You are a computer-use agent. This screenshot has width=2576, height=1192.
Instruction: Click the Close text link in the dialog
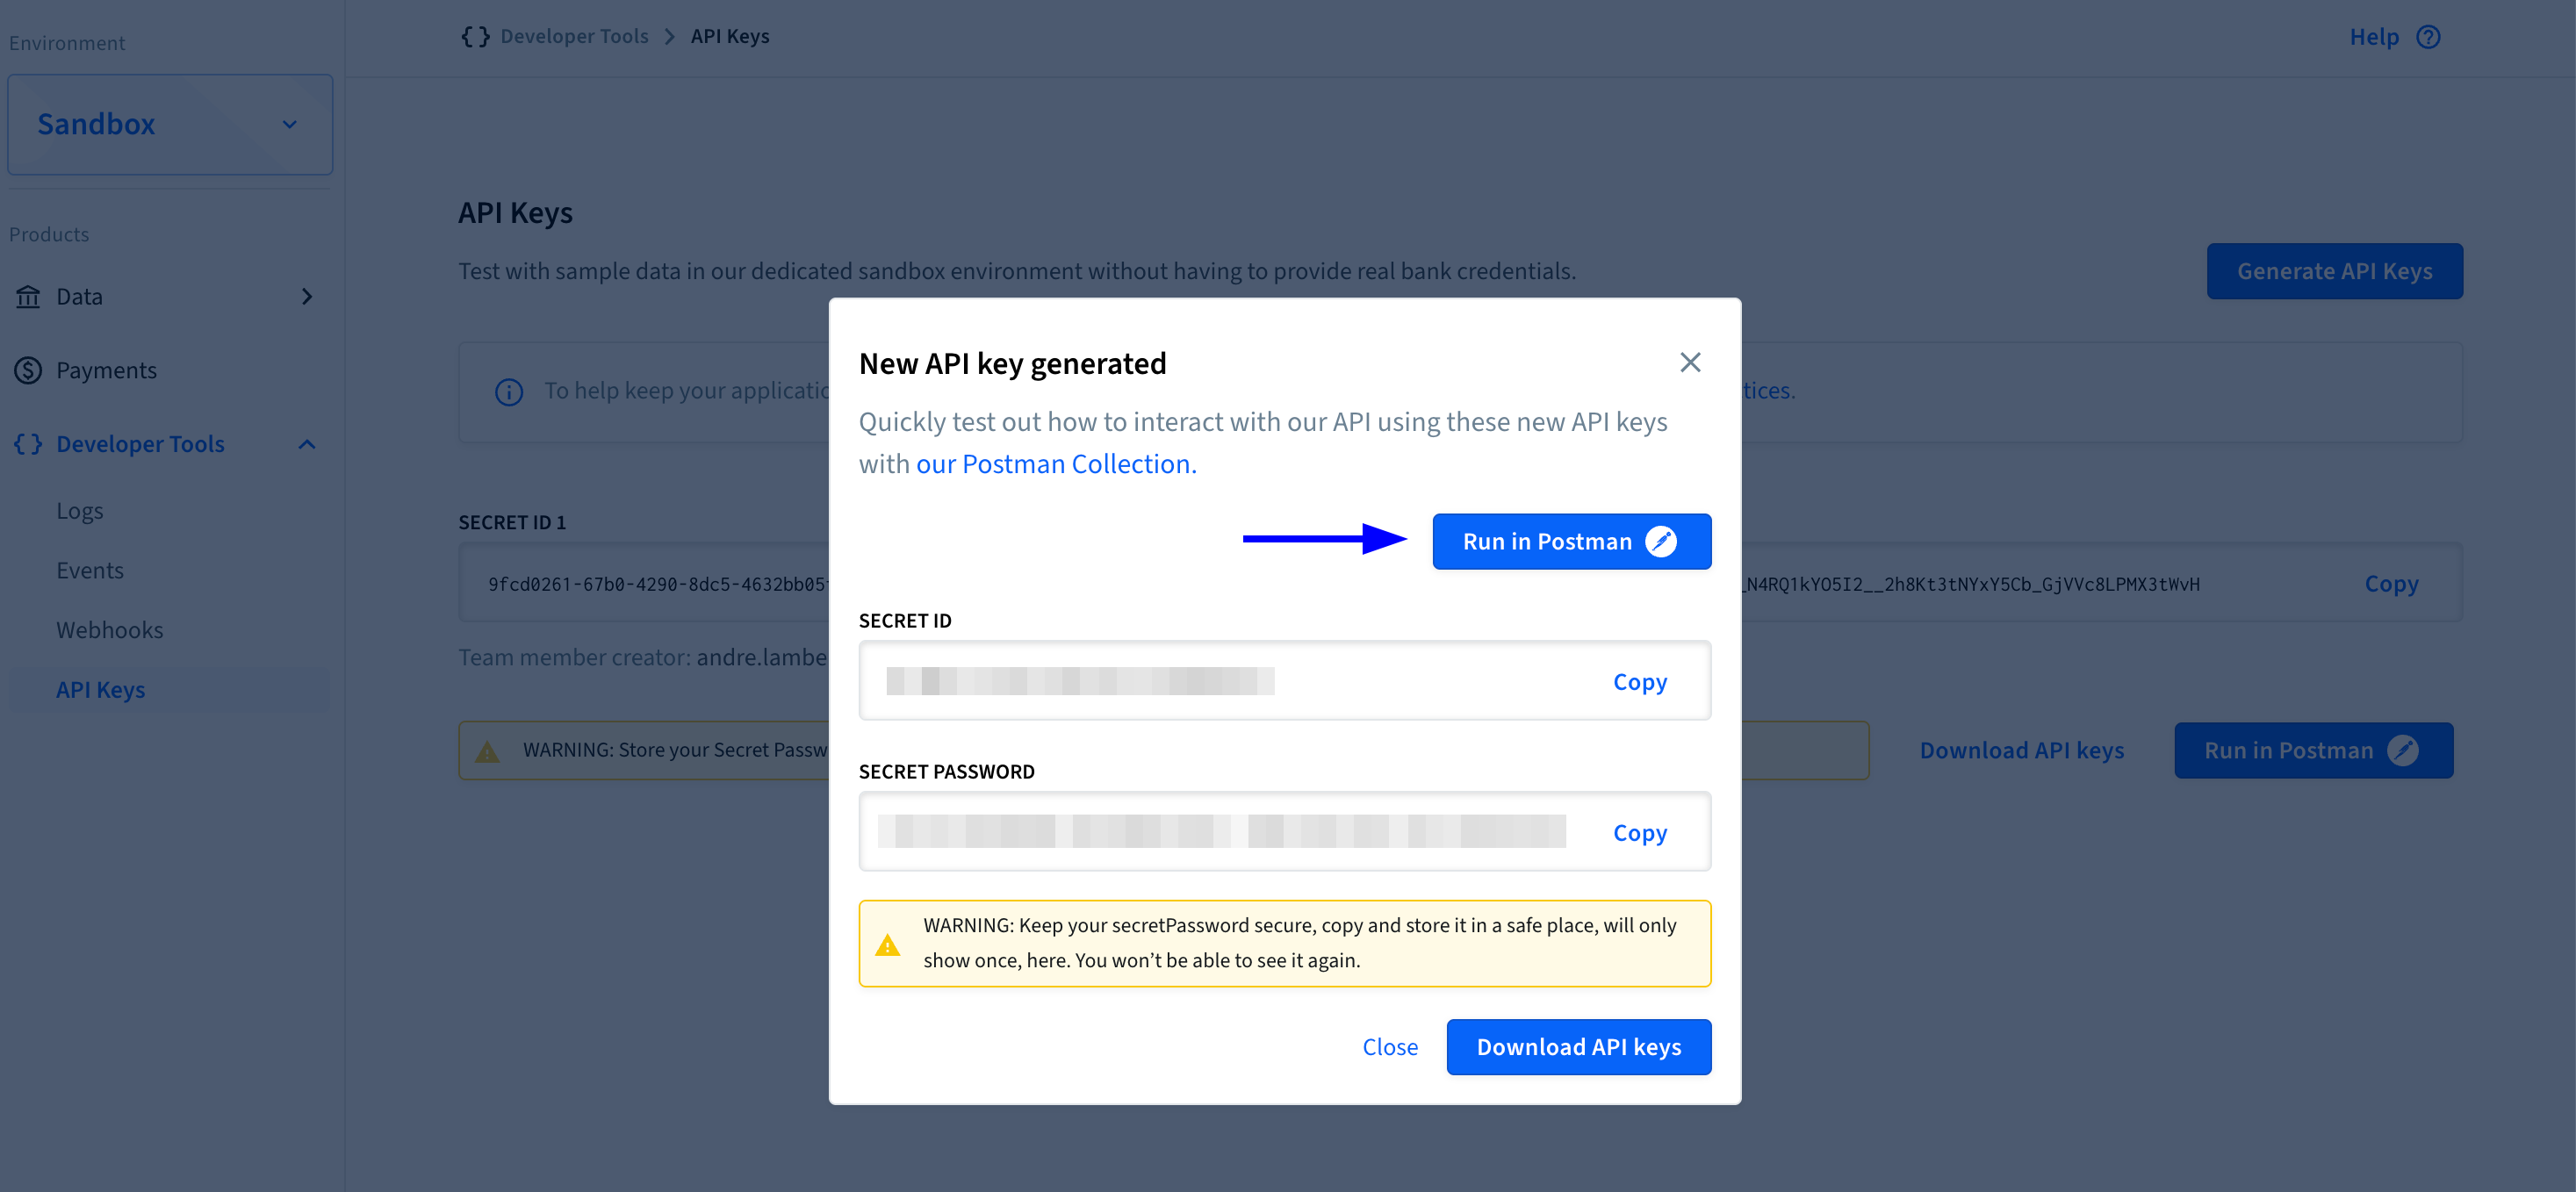1389,1047
